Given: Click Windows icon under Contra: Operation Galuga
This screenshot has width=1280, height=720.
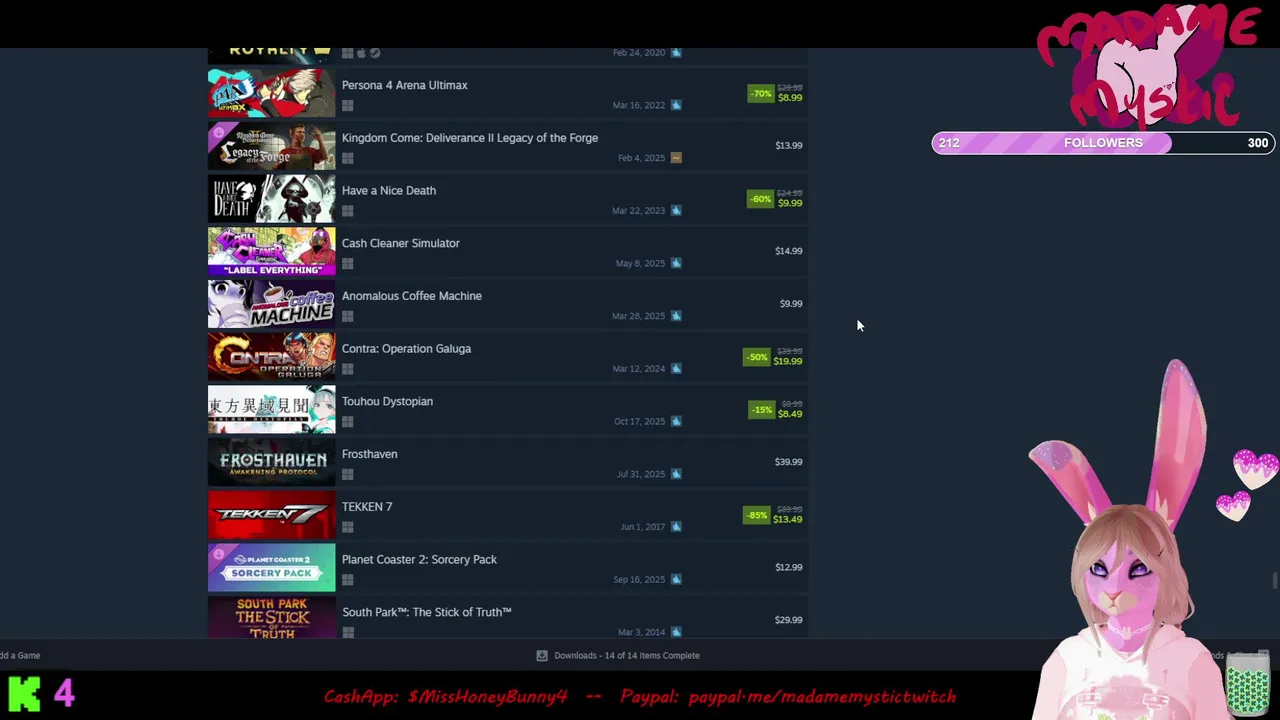Looking at the screenshot, I should click(347, 369).
